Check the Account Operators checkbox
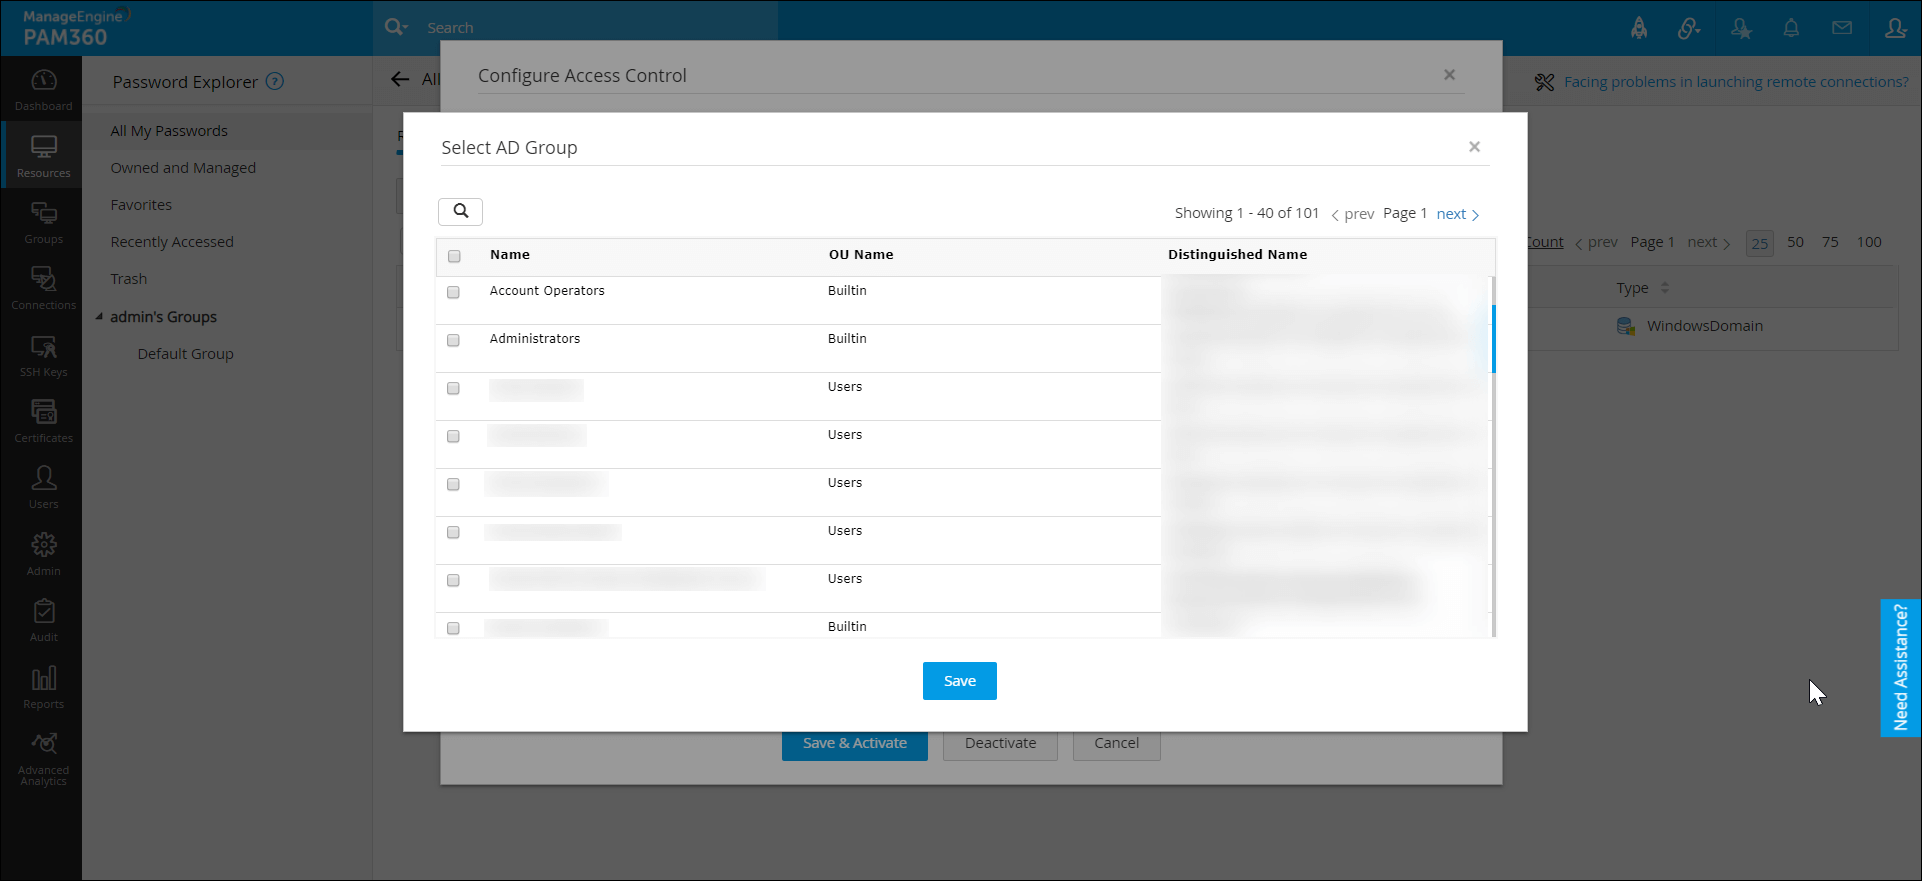The width and height of the screenshot is (1922, 881). [453, 292]
